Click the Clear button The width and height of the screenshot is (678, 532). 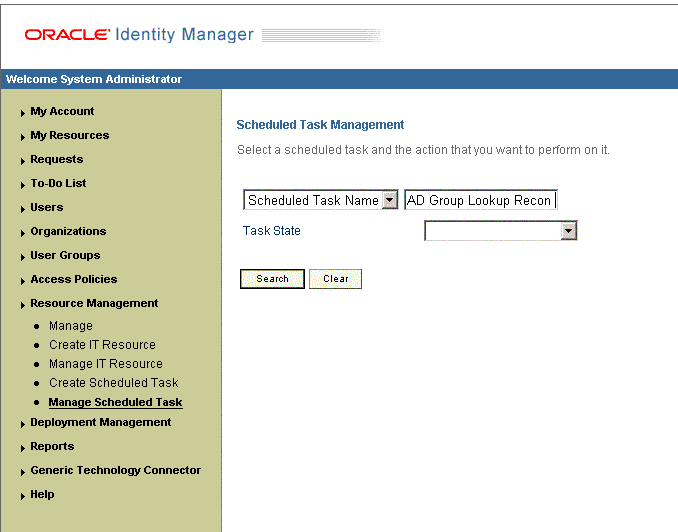coord(336,279)
